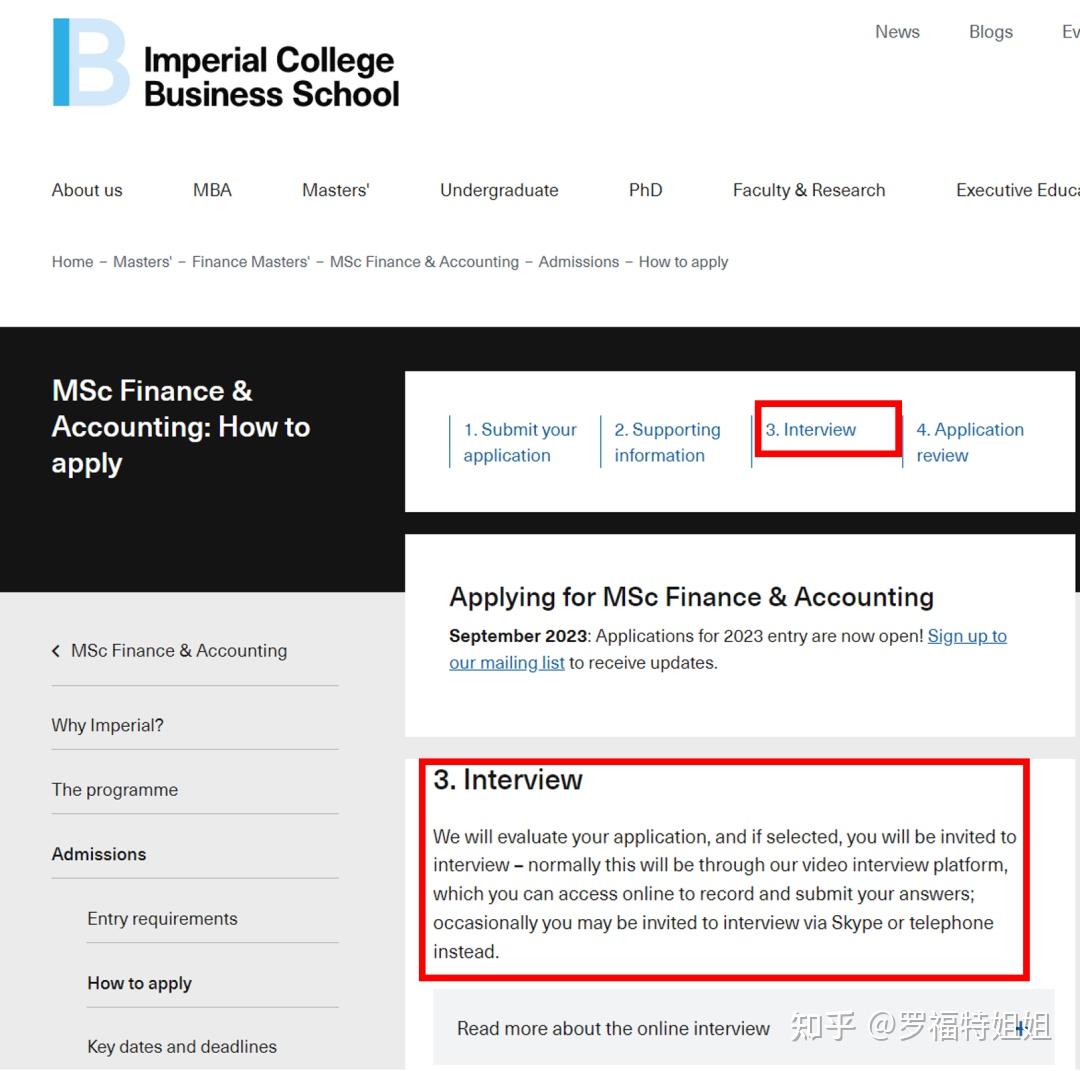Select MBA in the main navigation
The image size is (1080, 1071).
pos(212,190)
